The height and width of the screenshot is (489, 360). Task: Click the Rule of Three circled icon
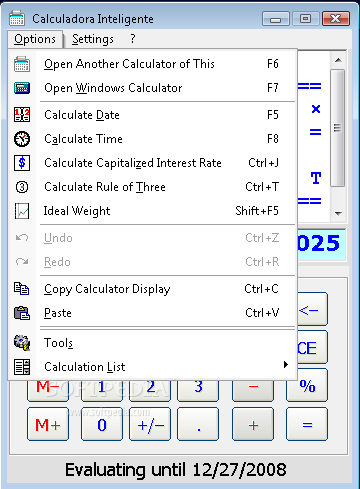point(22,187)
